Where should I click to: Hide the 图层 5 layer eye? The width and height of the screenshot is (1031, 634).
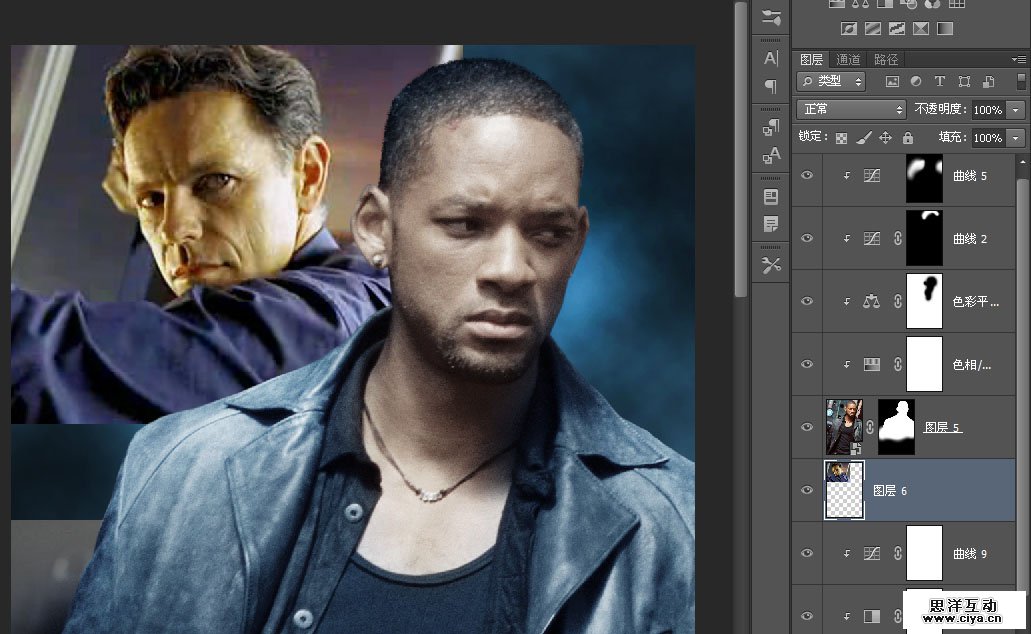807,427
